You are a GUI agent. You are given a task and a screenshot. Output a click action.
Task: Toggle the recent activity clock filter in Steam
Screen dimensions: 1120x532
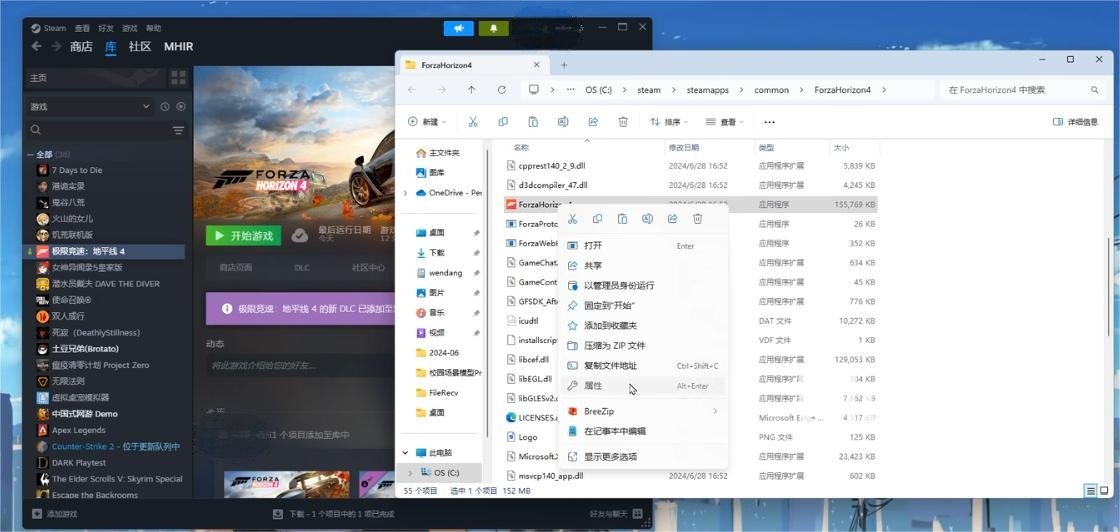tap(165, 106)
